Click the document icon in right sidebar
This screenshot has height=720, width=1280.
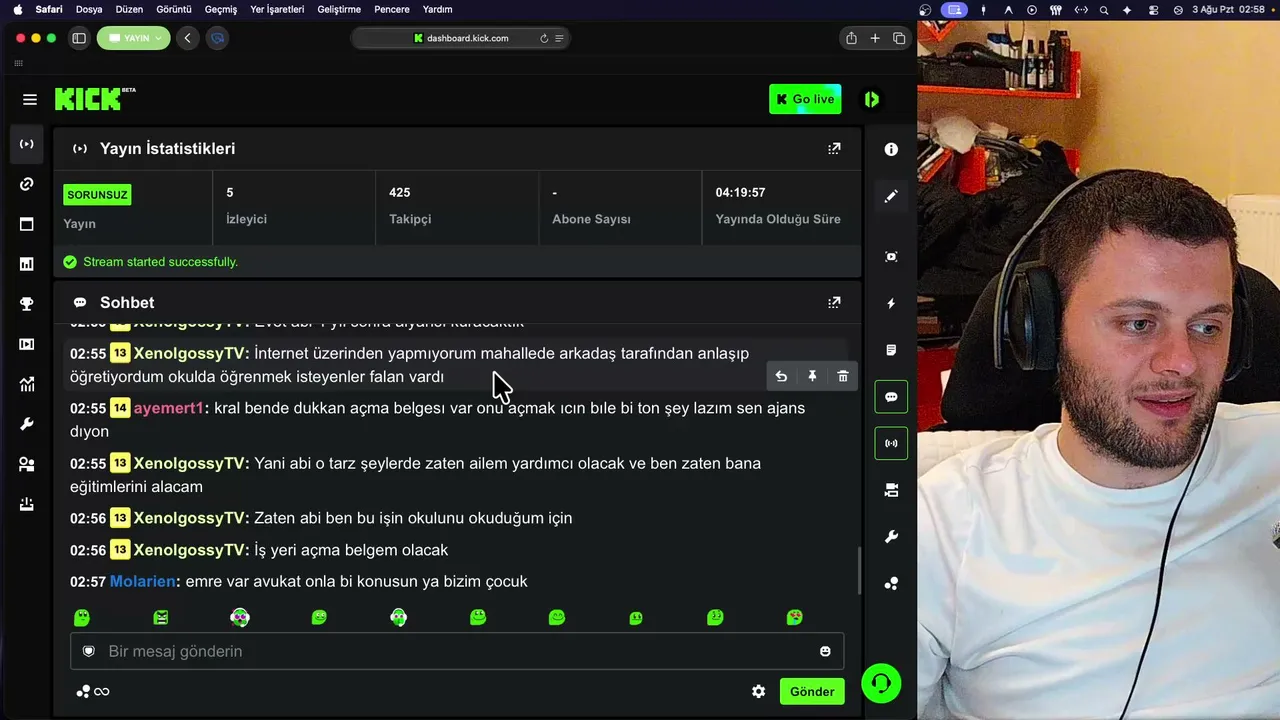point(891,350)
